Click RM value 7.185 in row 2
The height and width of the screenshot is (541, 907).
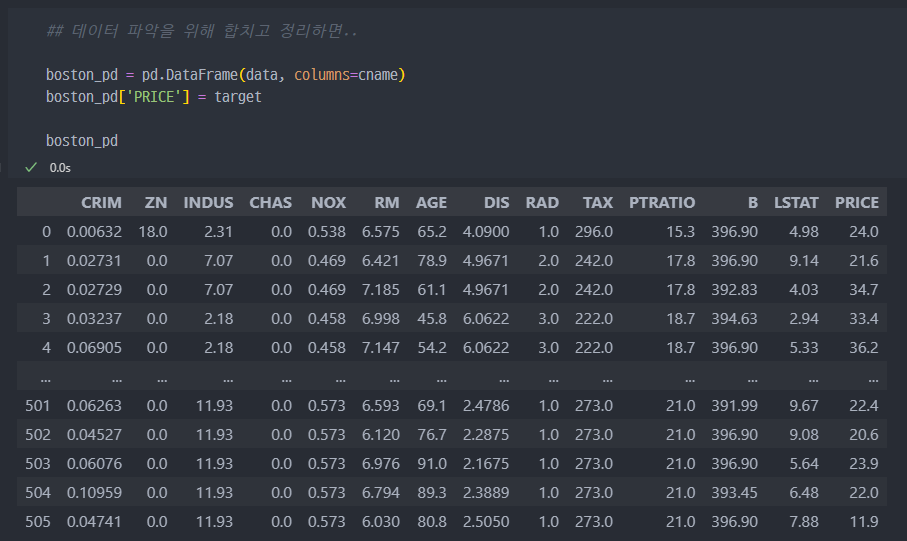(381, 289)
